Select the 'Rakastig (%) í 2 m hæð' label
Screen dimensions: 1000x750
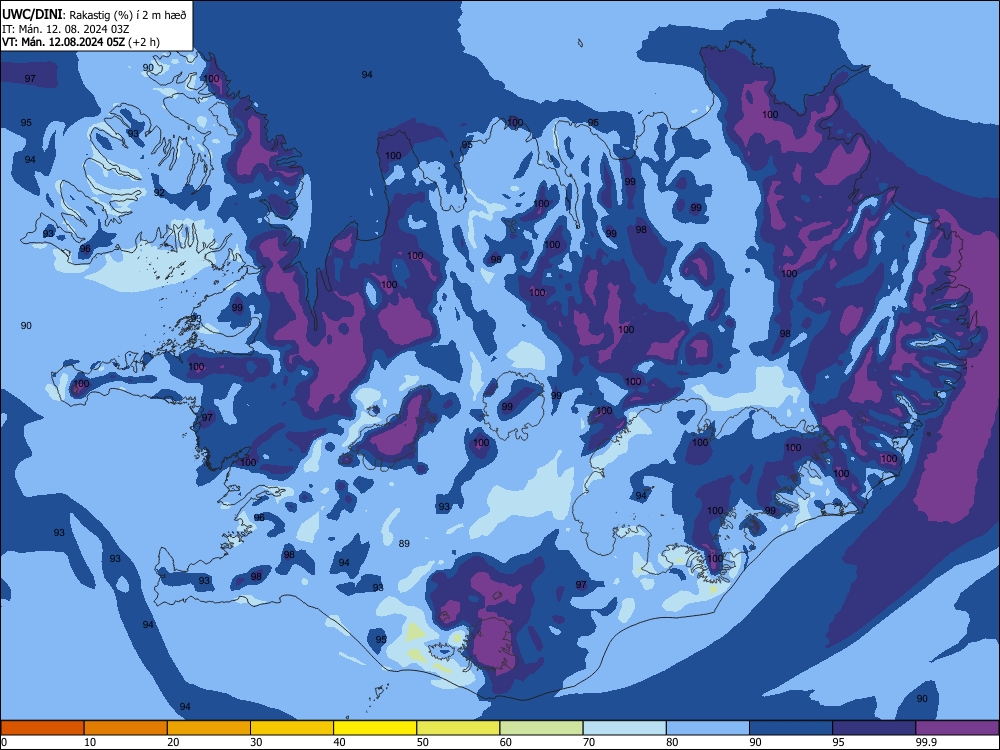pyautogui.click(x=128, y=15)
